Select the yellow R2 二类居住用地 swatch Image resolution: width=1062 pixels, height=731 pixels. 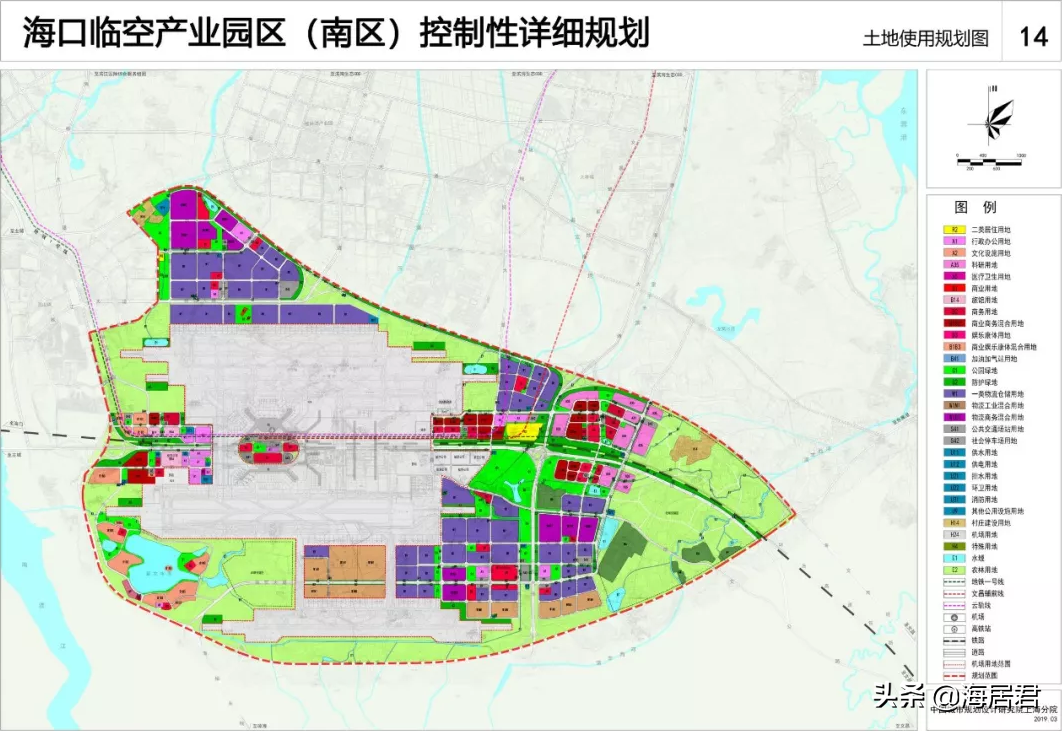point(954,230)
